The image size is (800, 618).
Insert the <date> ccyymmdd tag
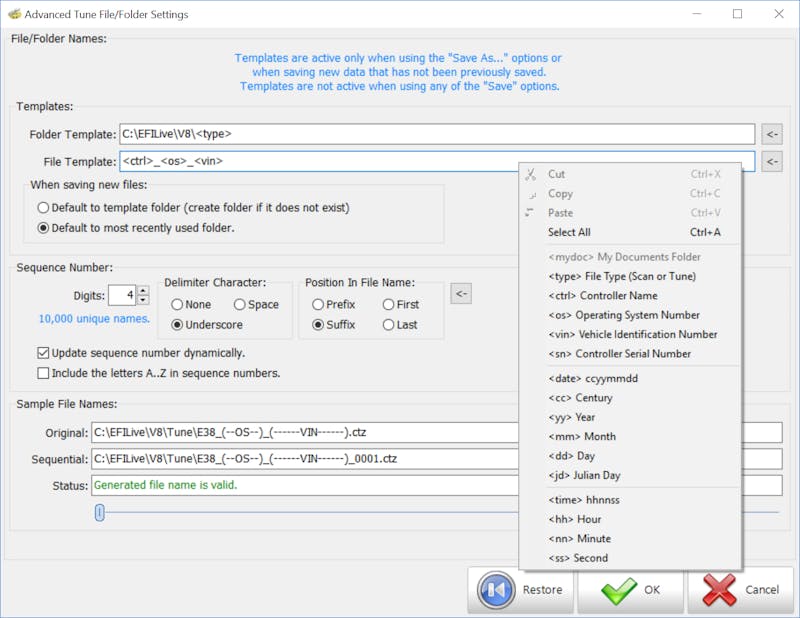coord(594,378)
